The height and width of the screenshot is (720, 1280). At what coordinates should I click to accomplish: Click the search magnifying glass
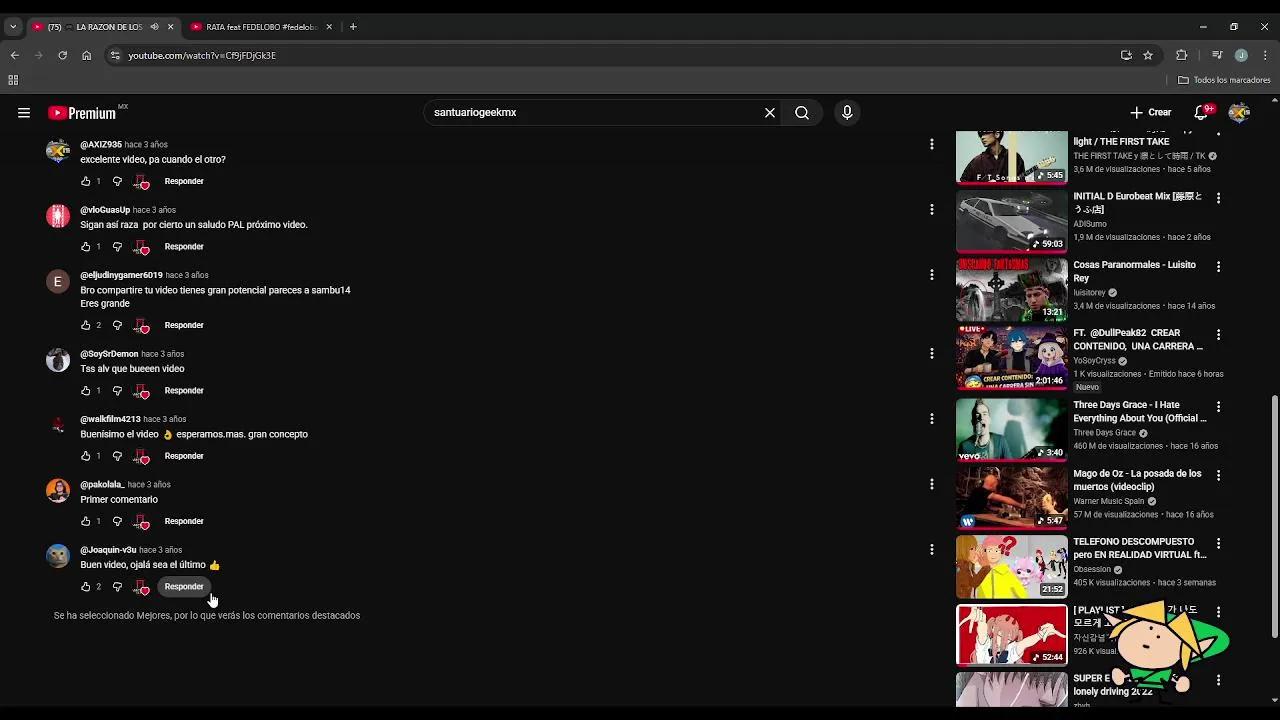click(x=802, y=112)
